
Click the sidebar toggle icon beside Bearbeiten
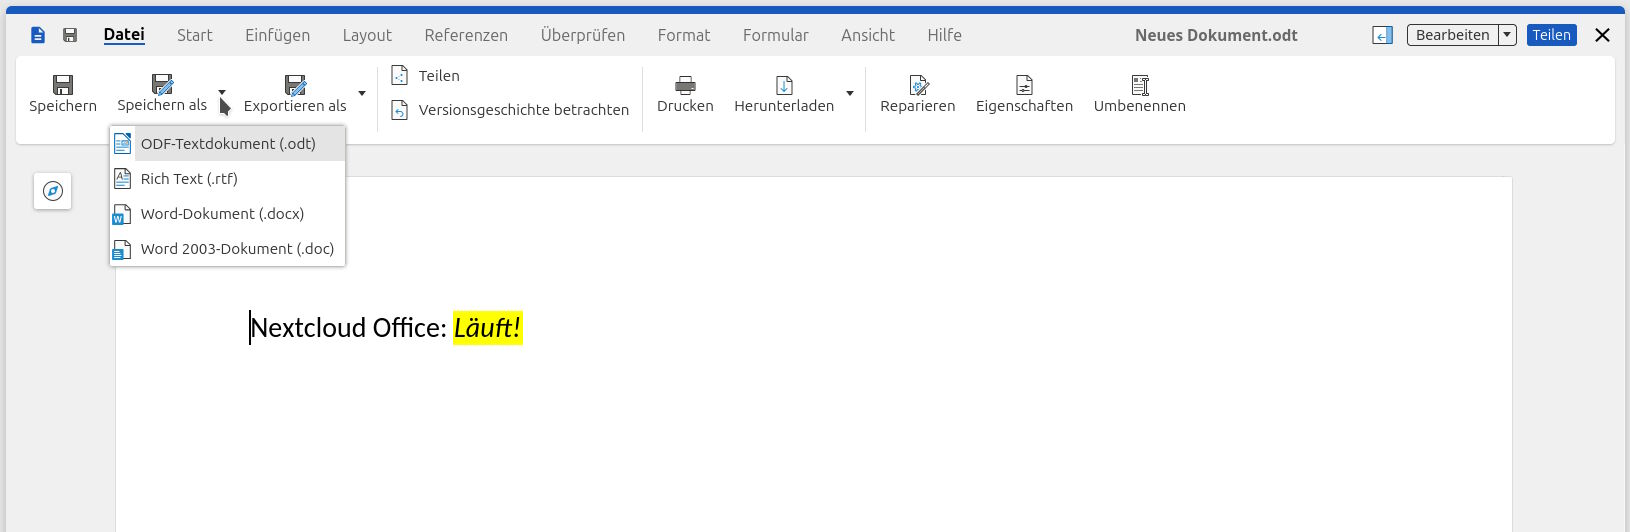1382,35
